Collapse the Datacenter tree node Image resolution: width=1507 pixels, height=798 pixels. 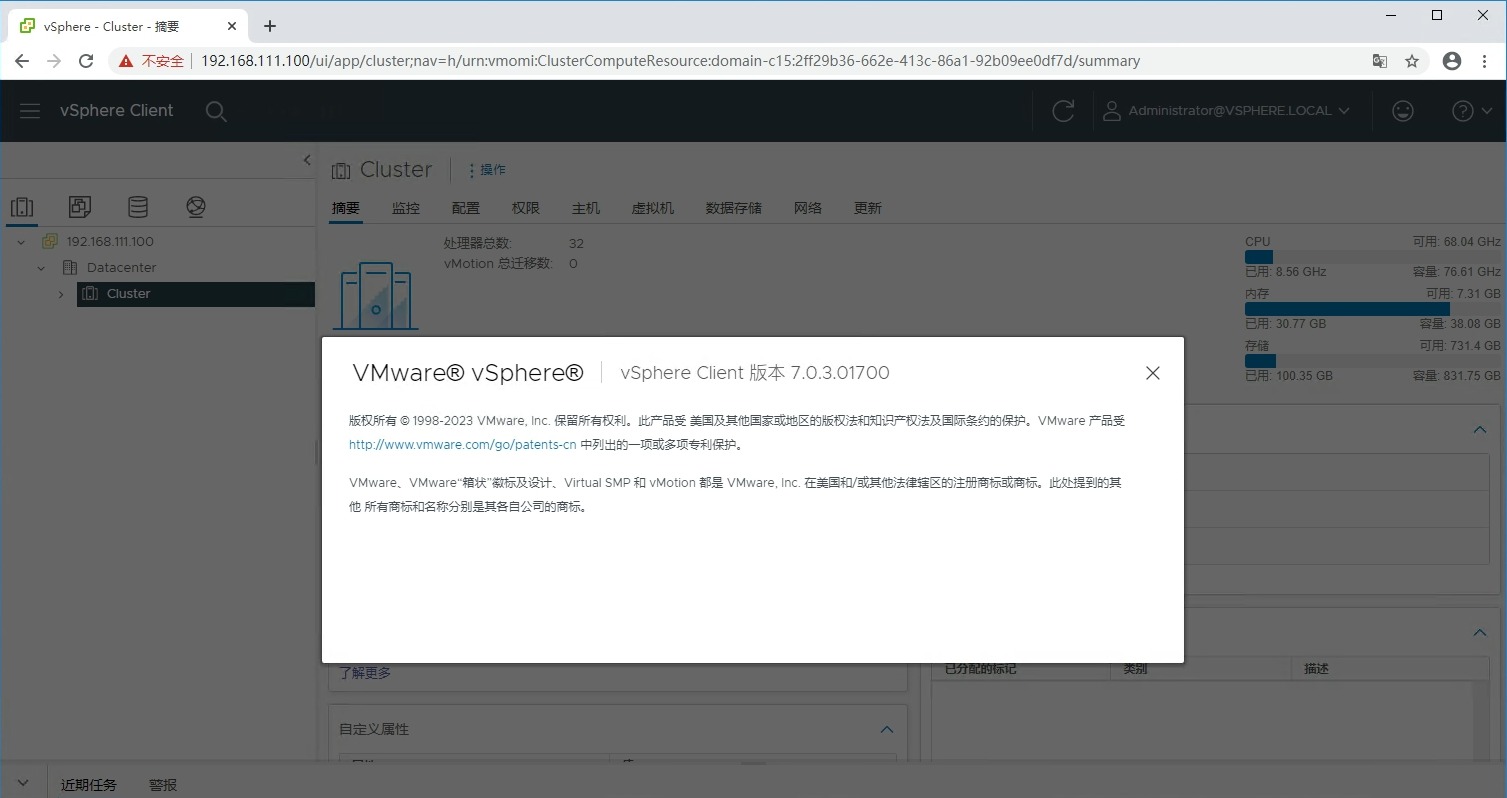pos(41,268)
